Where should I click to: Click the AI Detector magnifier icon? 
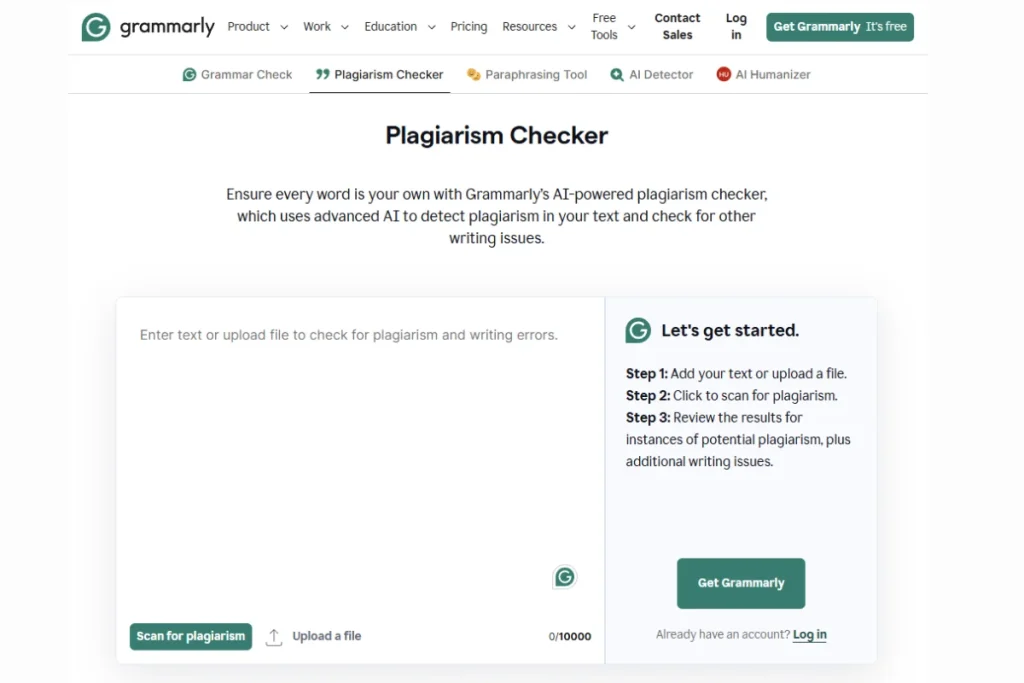pos(615,74)
